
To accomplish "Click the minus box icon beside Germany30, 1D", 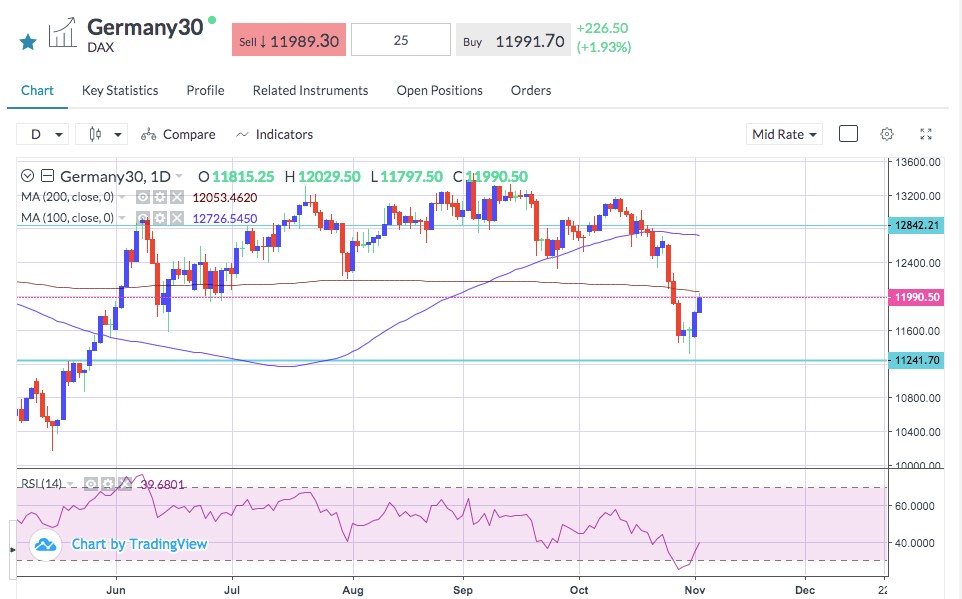I will [47, 176].
